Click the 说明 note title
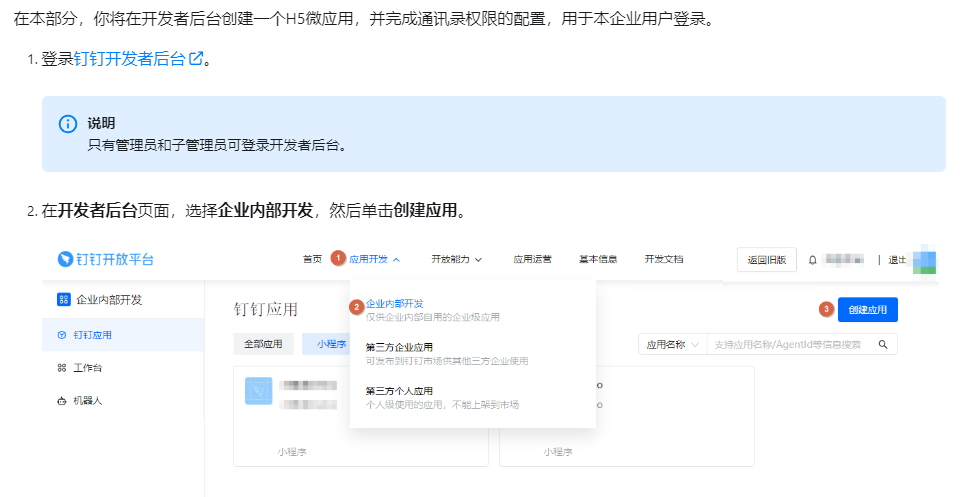This screenshot has height=497, width=976. click(x=101, y=123)
